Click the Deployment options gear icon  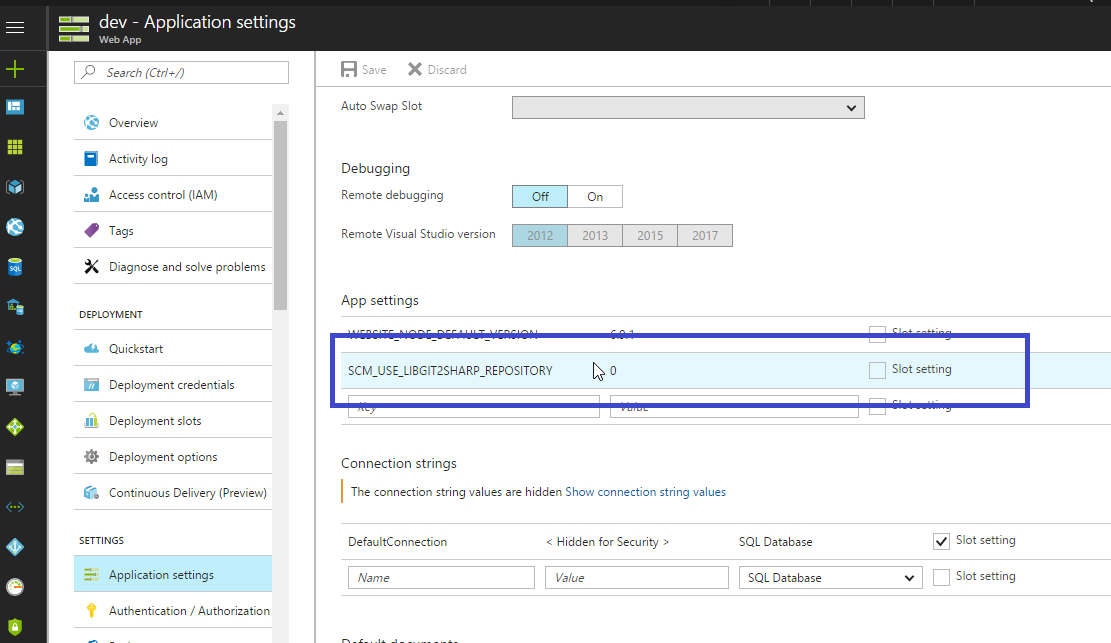click(92, 457)
